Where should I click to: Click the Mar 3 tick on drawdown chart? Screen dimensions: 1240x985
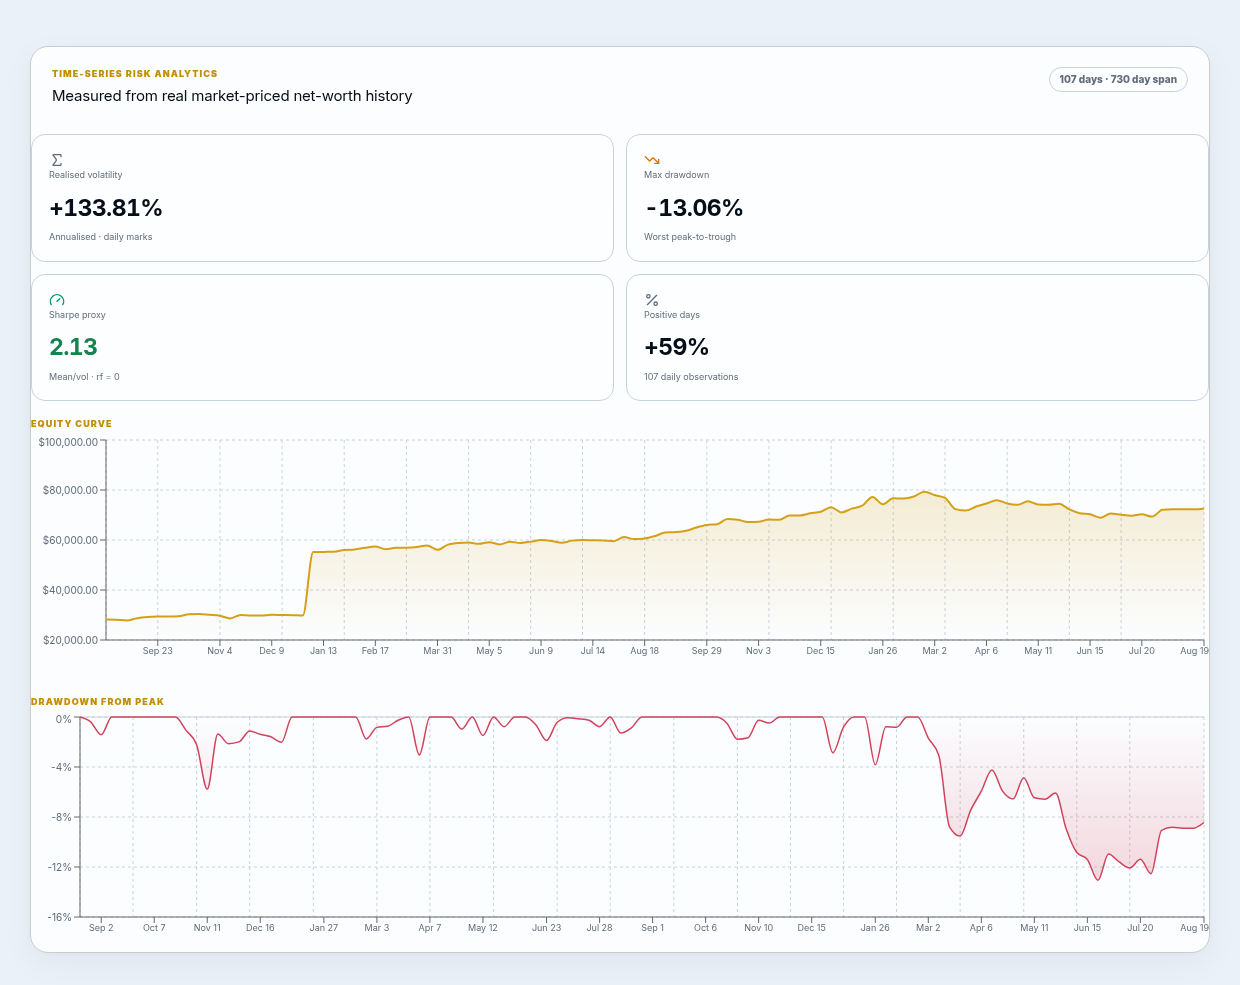point(377,928)
